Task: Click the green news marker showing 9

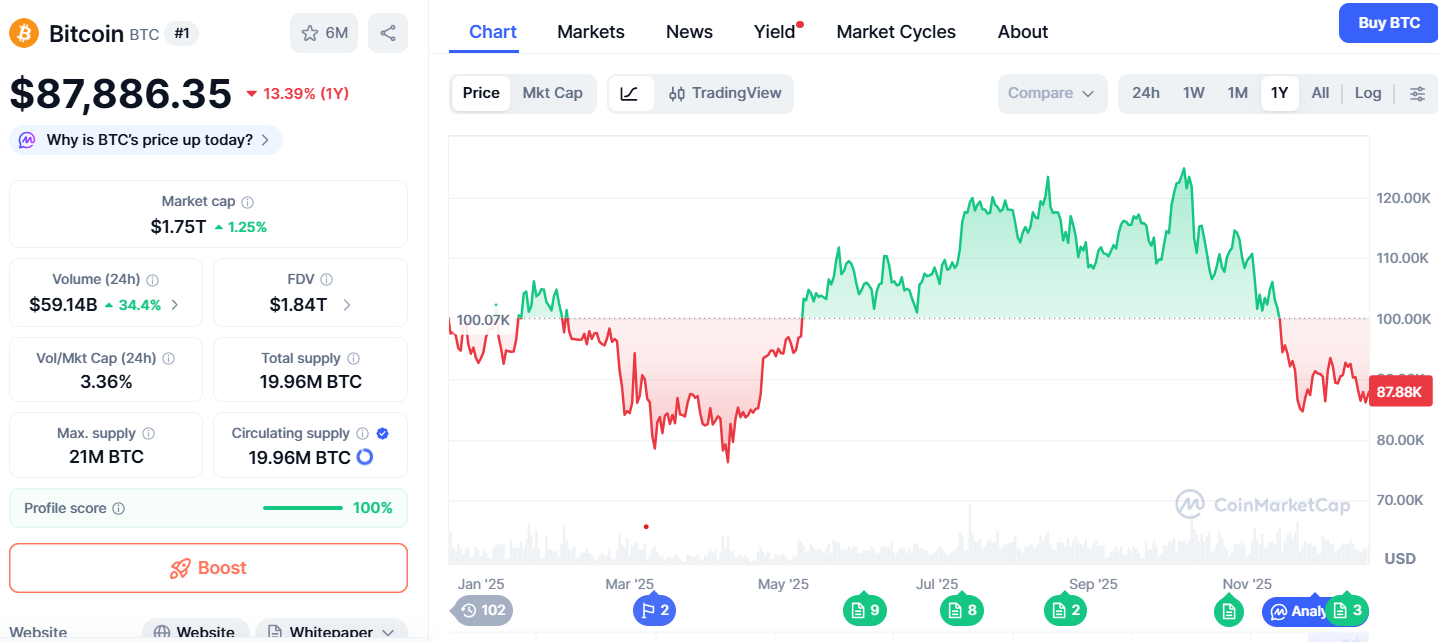Action: 865,610
